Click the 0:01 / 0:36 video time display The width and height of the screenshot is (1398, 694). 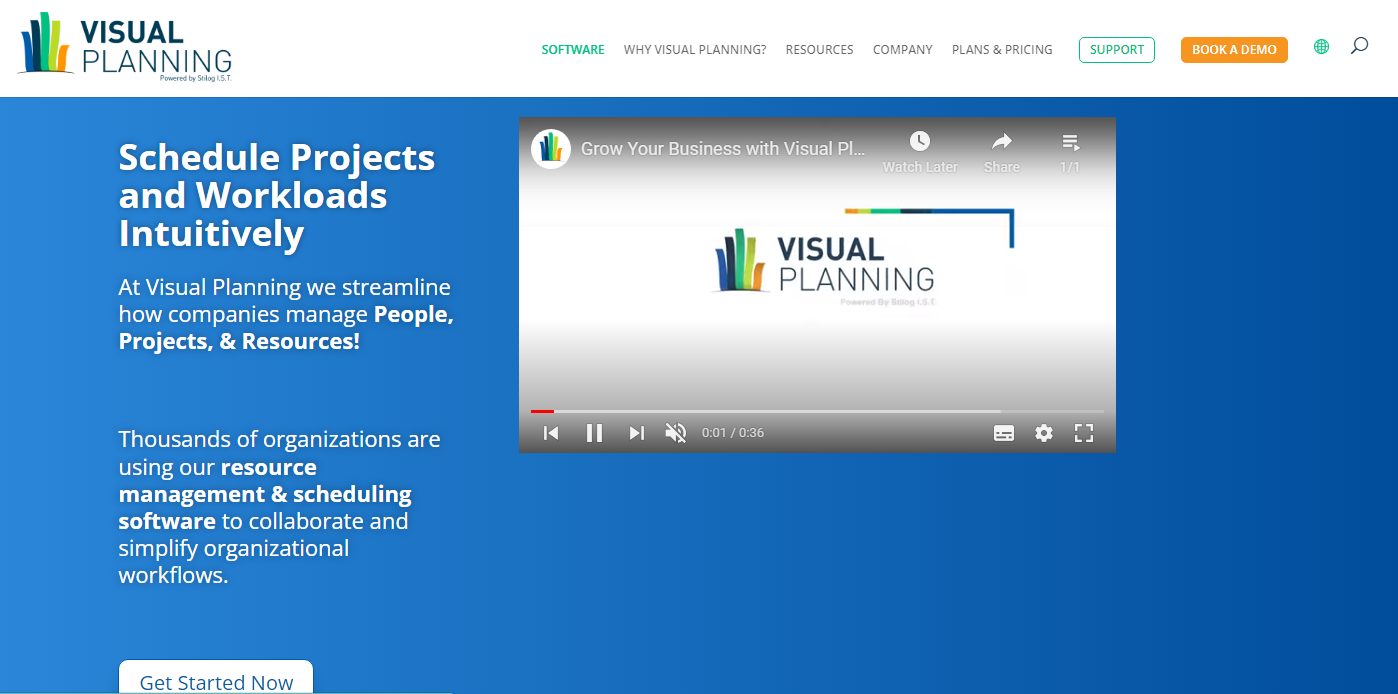click(733, 433)
